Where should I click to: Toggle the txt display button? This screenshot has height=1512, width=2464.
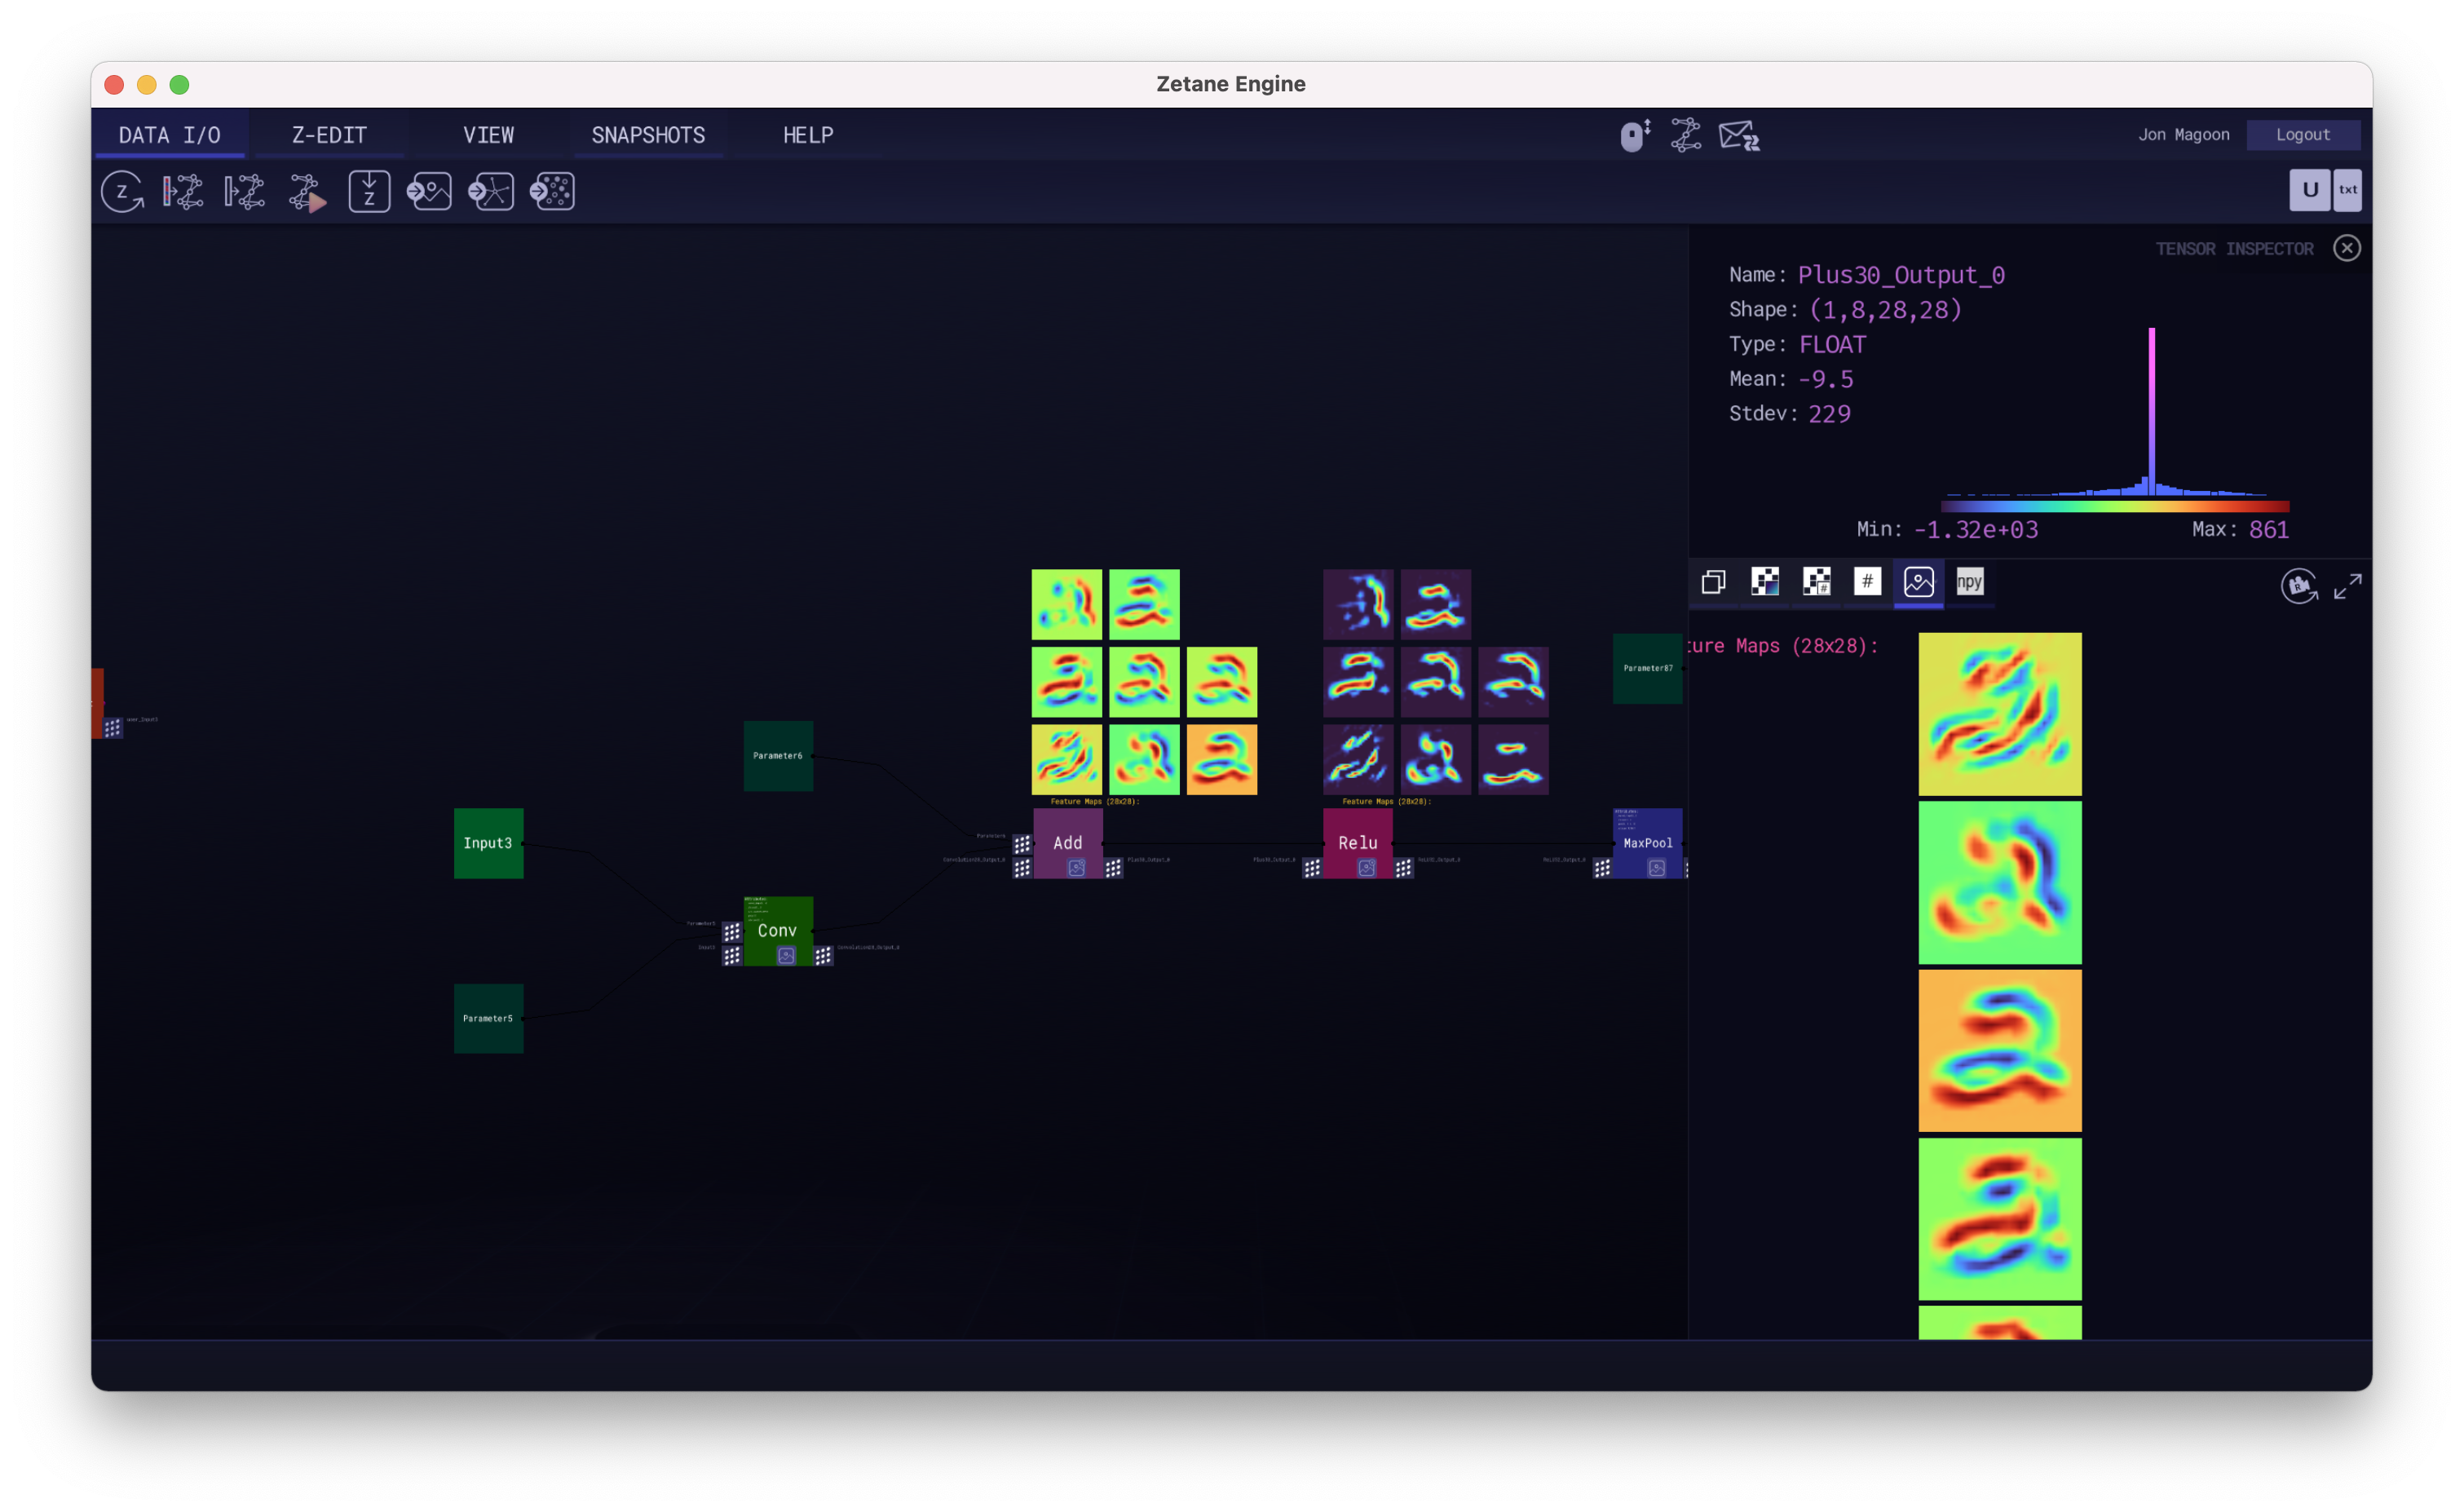click(2347, 190)
